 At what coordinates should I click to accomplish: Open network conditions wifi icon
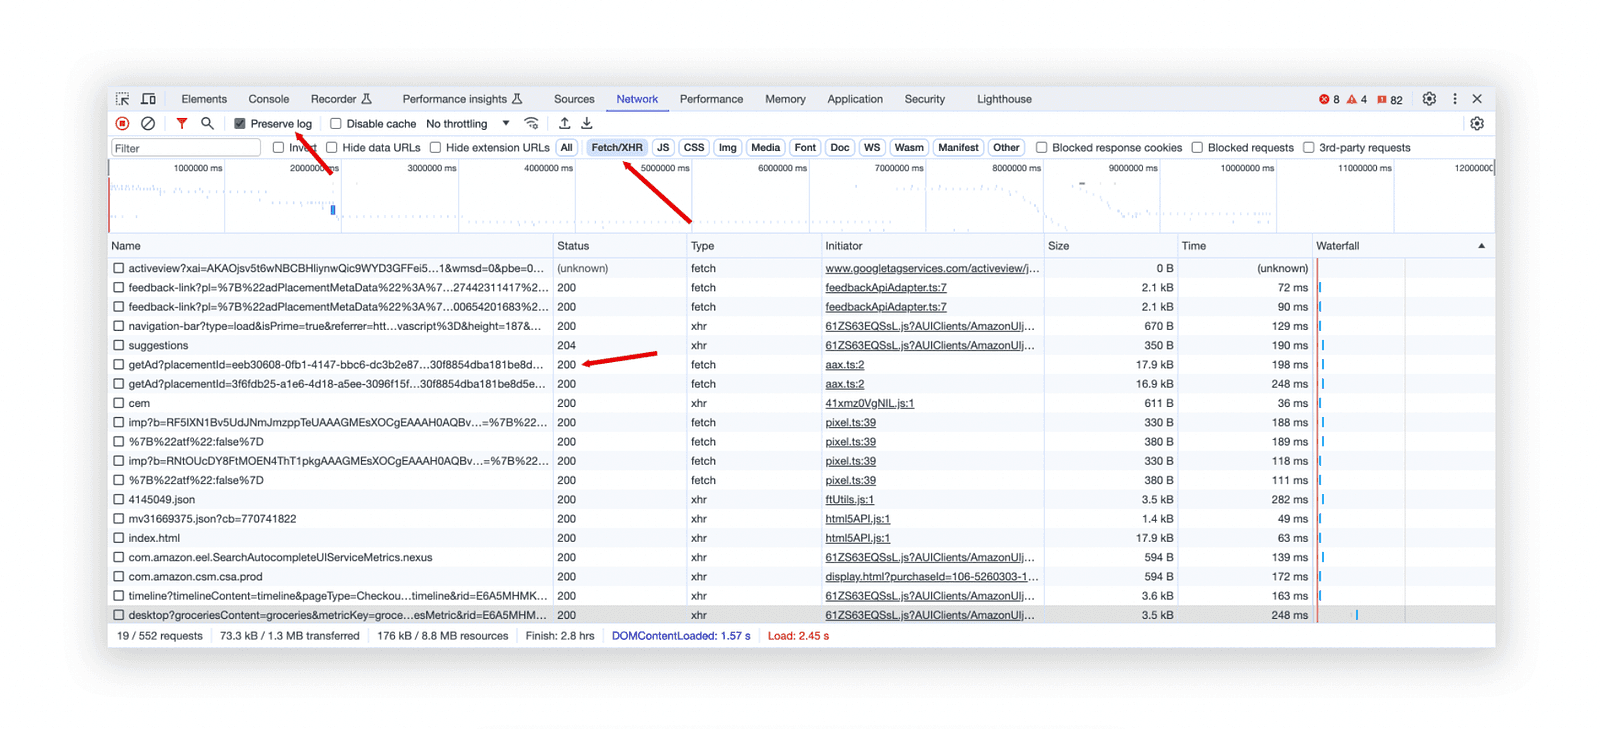coord(532,124)
